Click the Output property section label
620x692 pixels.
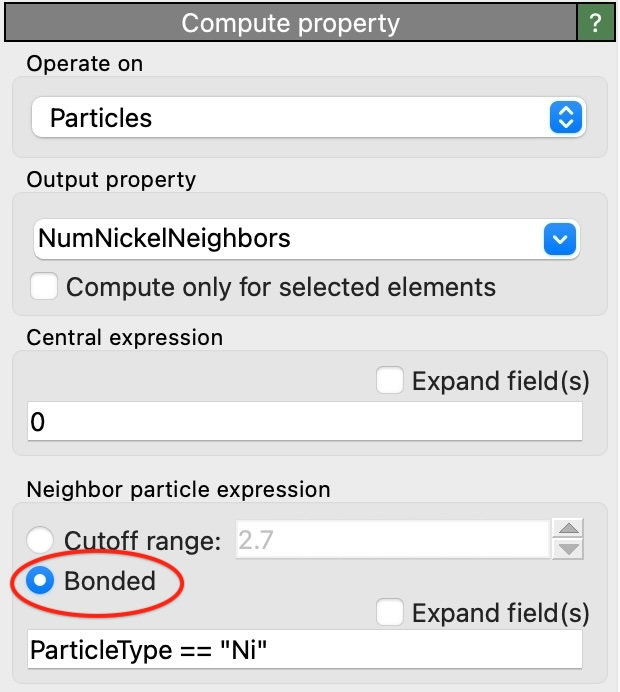tap(111, 180)
